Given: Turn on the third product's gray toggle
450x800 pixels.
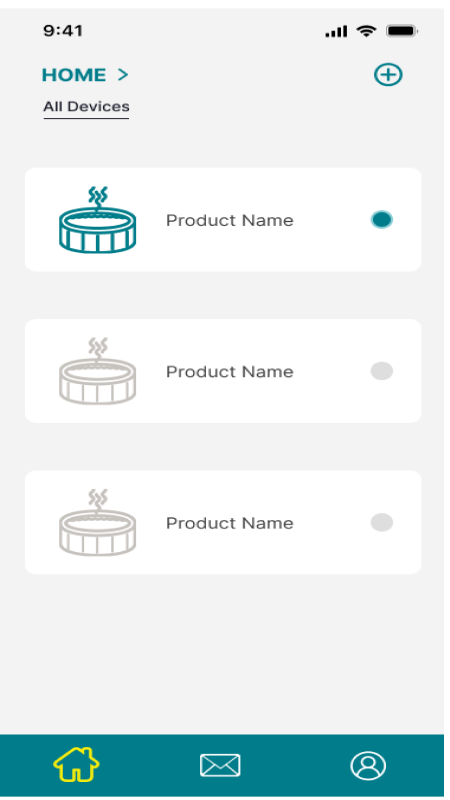Looking at the screenshot, I should (382, 522).
